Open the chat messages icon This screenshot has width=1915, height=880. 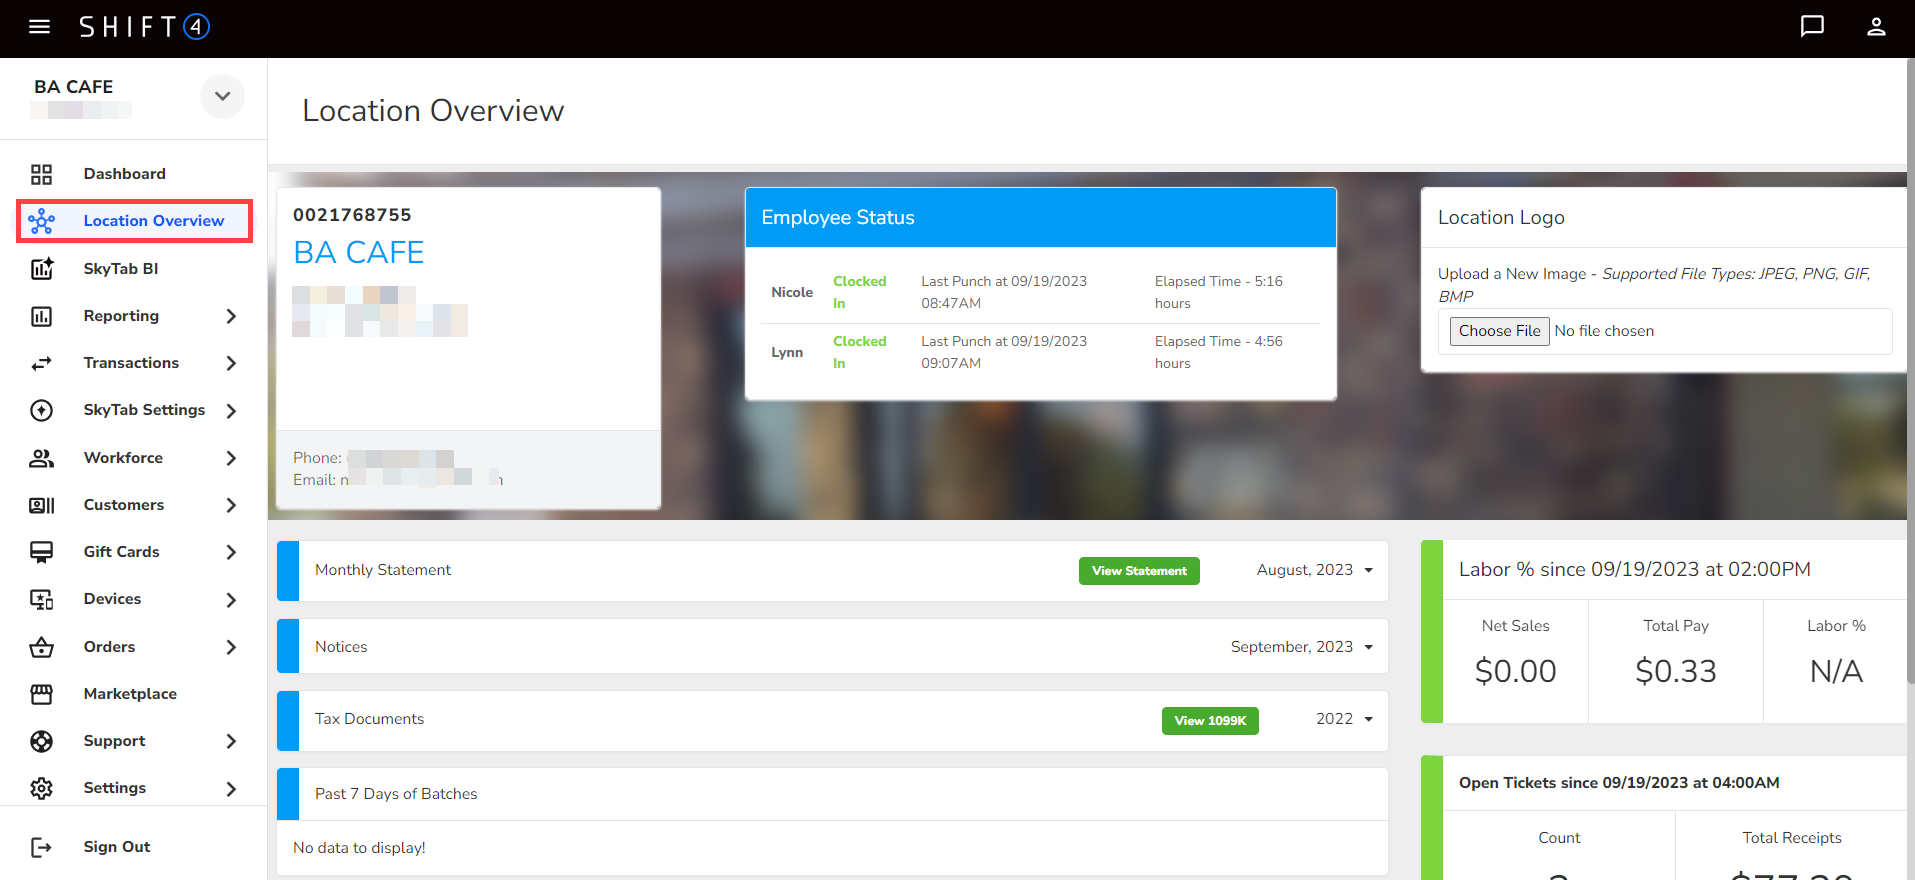[x=1812, y=27]
